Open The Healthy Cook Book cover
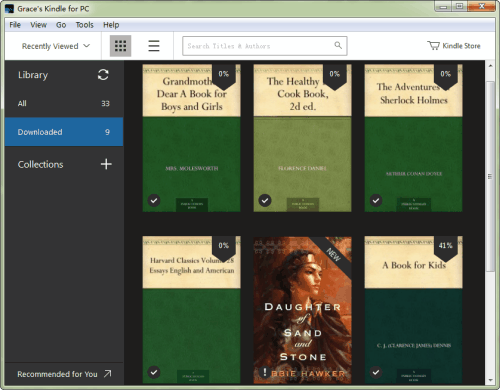Viewport: 500px width, 390px height. coord(302,138)
